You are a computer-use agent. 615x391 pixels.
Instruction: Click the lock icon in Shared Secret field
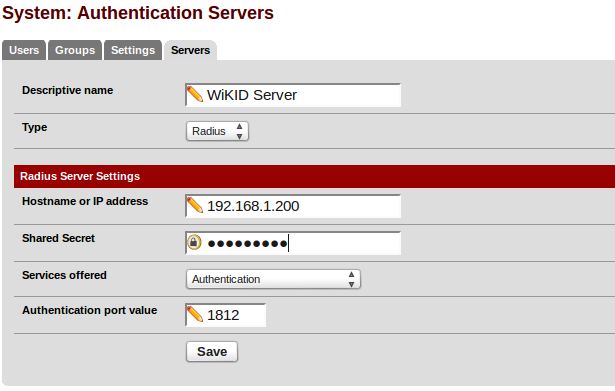click(194, 242)
